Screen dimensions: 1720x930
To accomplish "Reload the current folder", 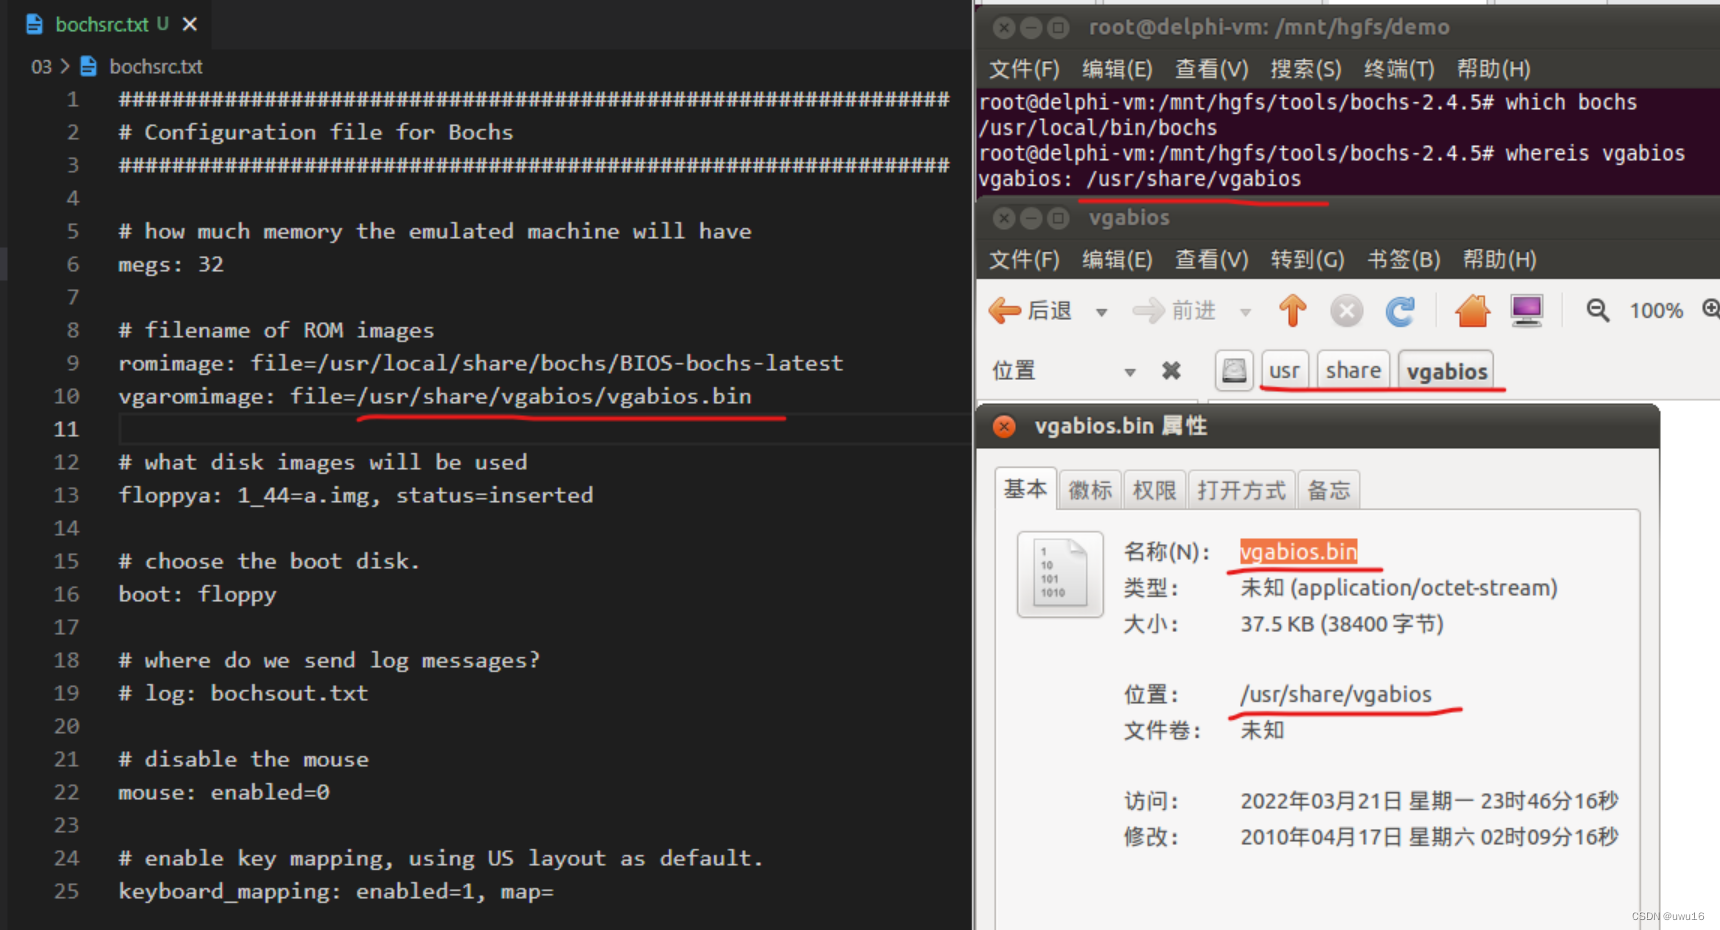I will 1400,311.
